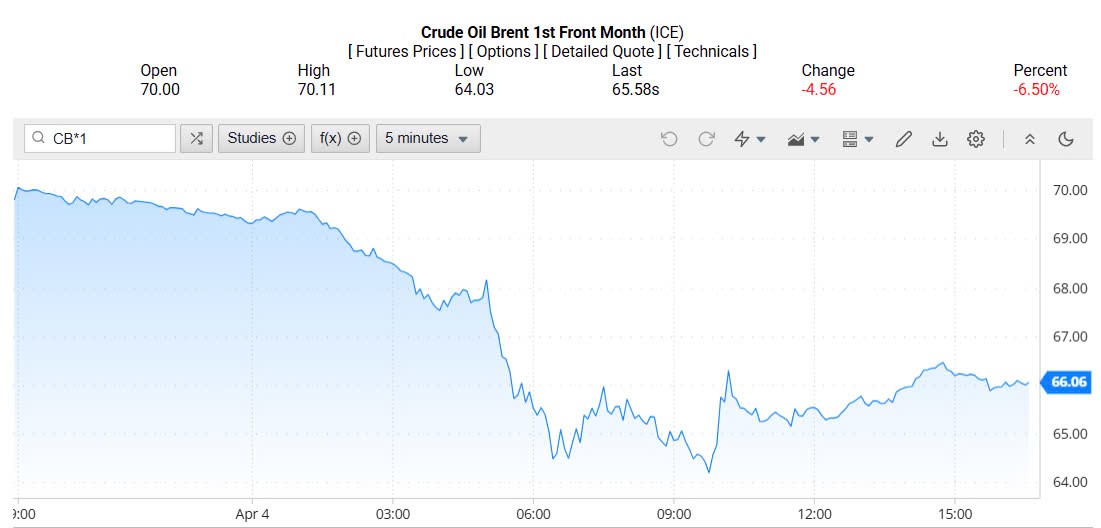The image size is (1101, 528).
Task: Open the drawing pencil tool
Action: [x=903, y=140]
